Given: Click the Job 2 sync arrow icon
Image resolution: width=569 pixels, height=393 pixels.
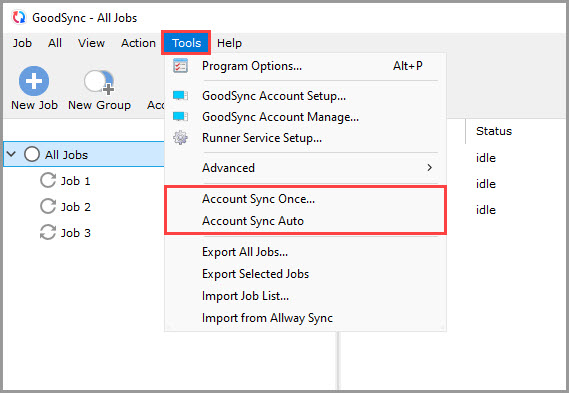Looking at the screenshot, I should click(48, 206).
